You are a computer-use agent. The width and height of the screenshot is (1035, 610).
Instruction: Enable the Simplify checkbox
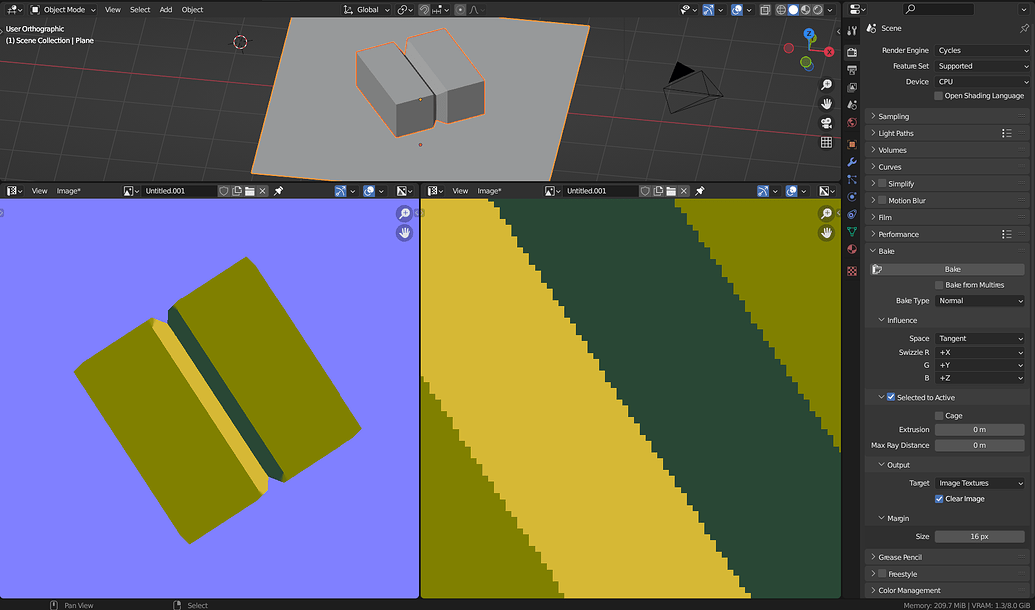coord(882,184)
